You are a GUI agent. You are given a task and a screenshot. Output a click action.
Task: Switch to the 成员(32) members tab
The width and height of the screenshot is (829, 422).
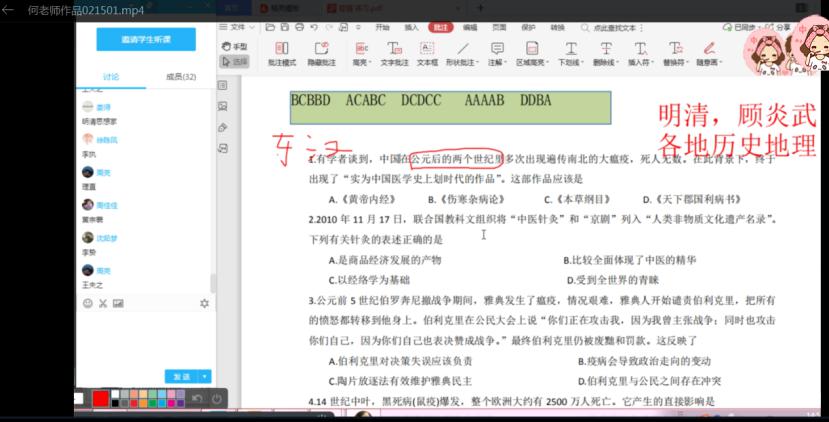[180, 77]
